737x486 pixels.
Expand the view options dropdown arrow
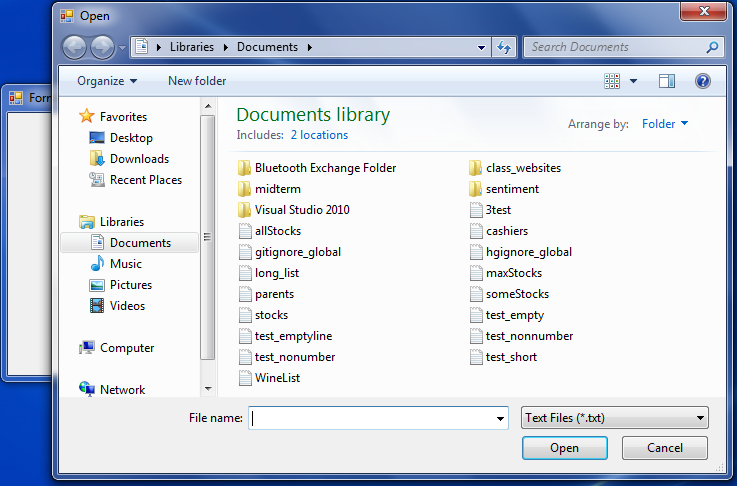pos(633,81)
